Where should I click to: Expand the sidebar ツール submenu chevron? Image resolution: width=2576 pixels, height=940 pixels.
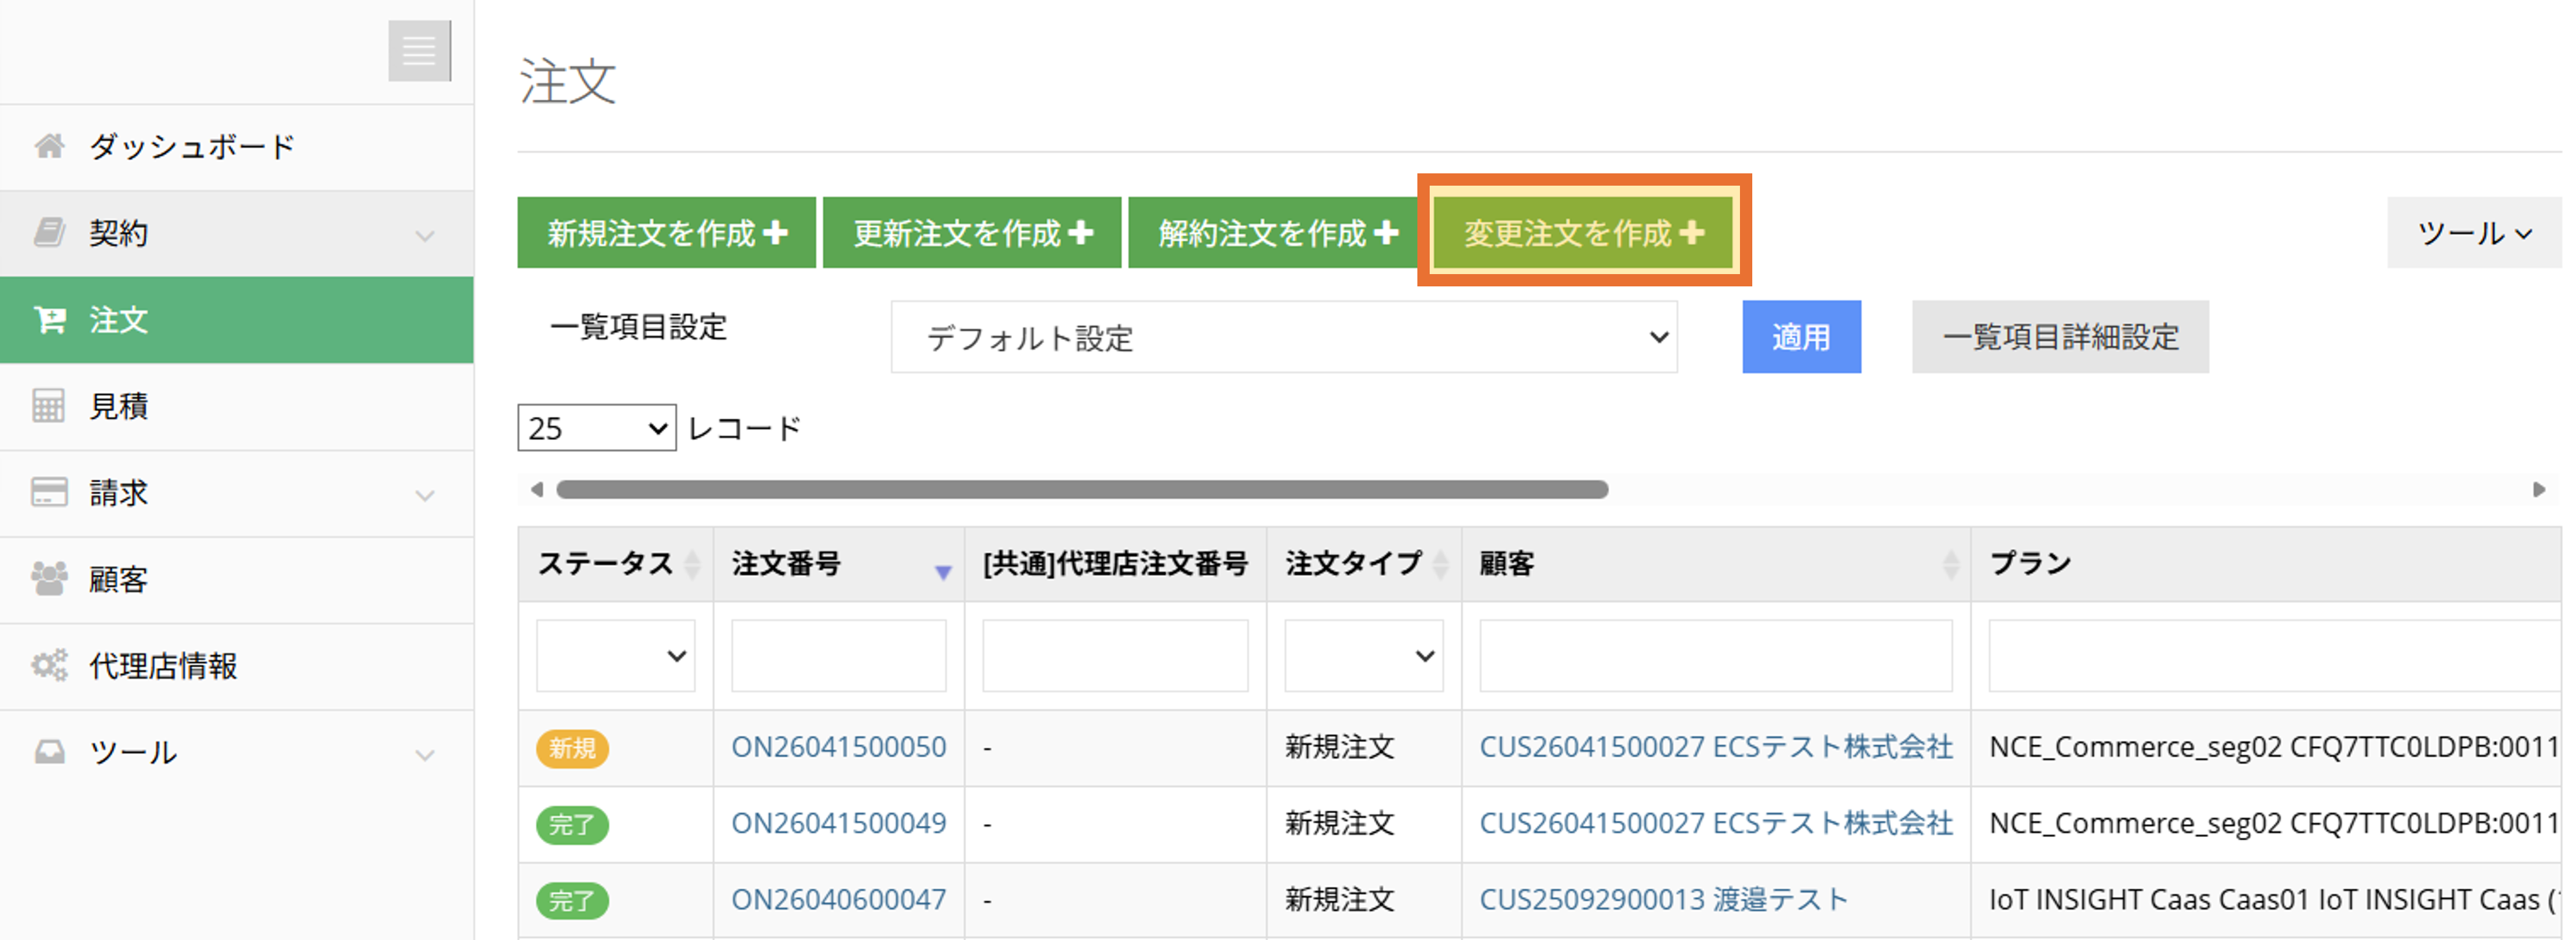(425, 756)
